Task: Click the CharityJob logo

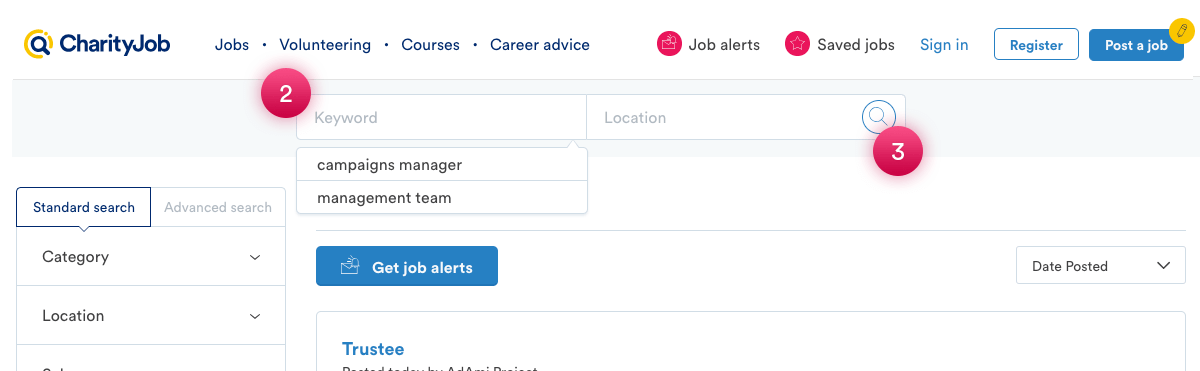Action: [x=97, y=45]
